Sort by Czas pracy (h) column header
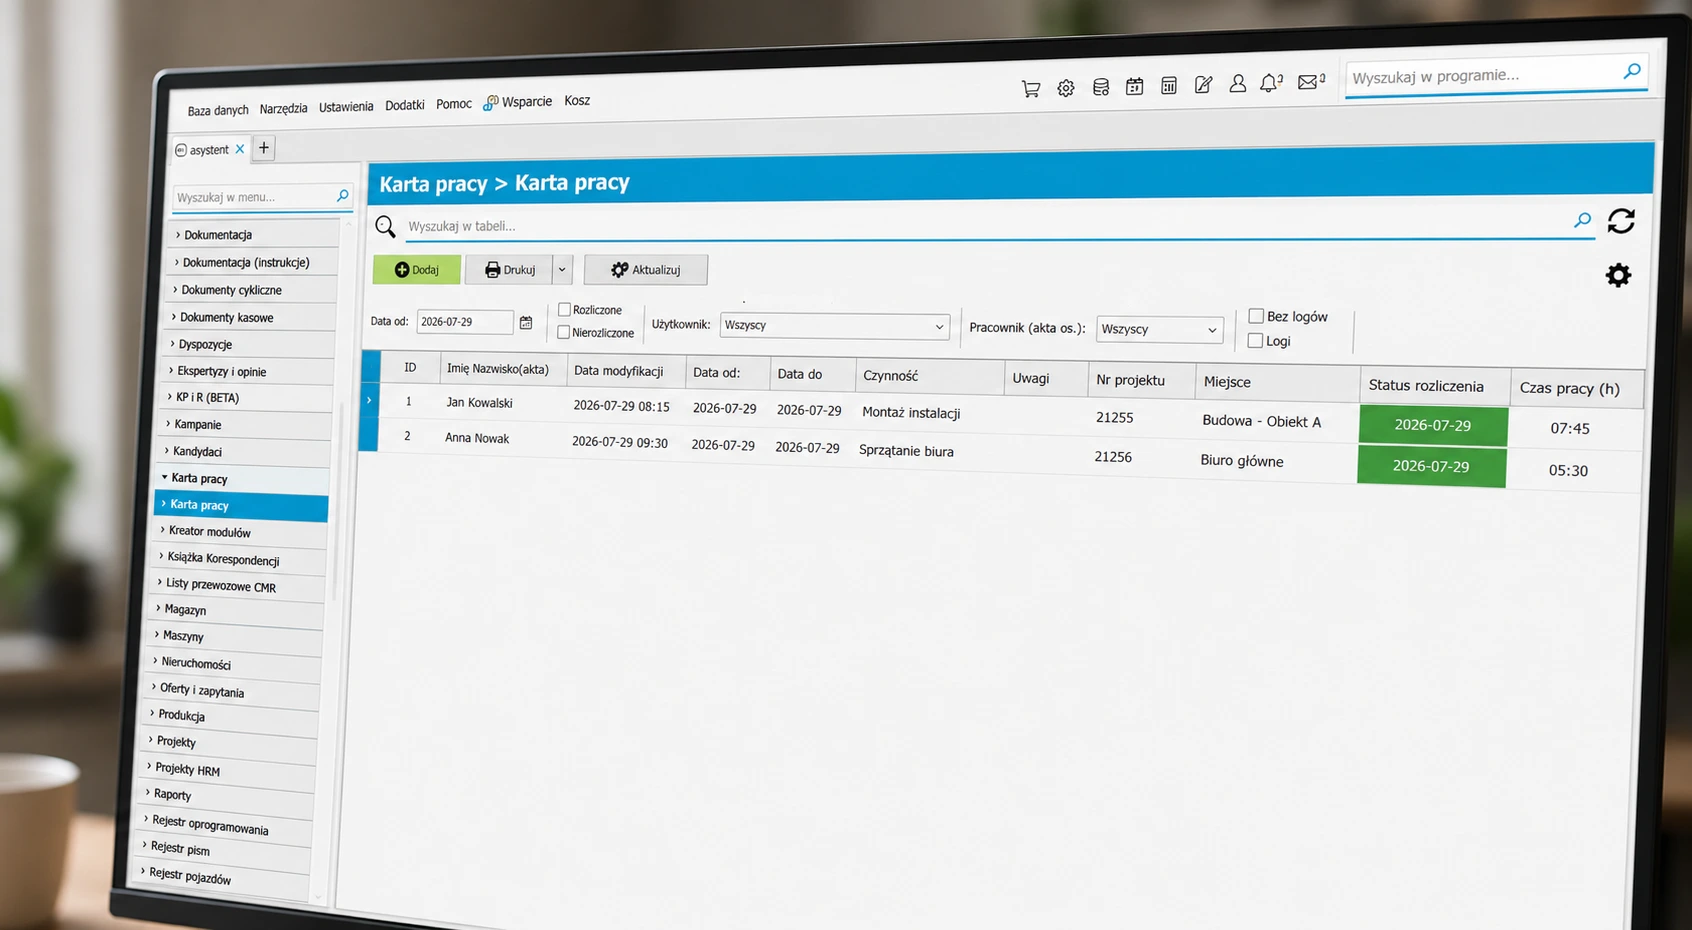Screen dimensions: 1692x930 (1577, 388)
